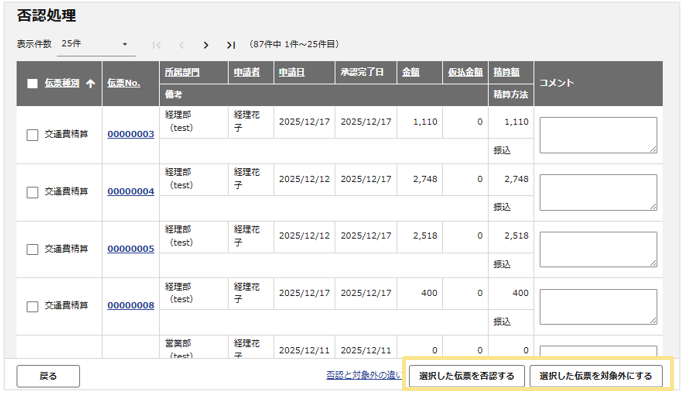
Task: Toggle select-all checkbox in table header
Action: pyautogui.click(x=32, y=83)
